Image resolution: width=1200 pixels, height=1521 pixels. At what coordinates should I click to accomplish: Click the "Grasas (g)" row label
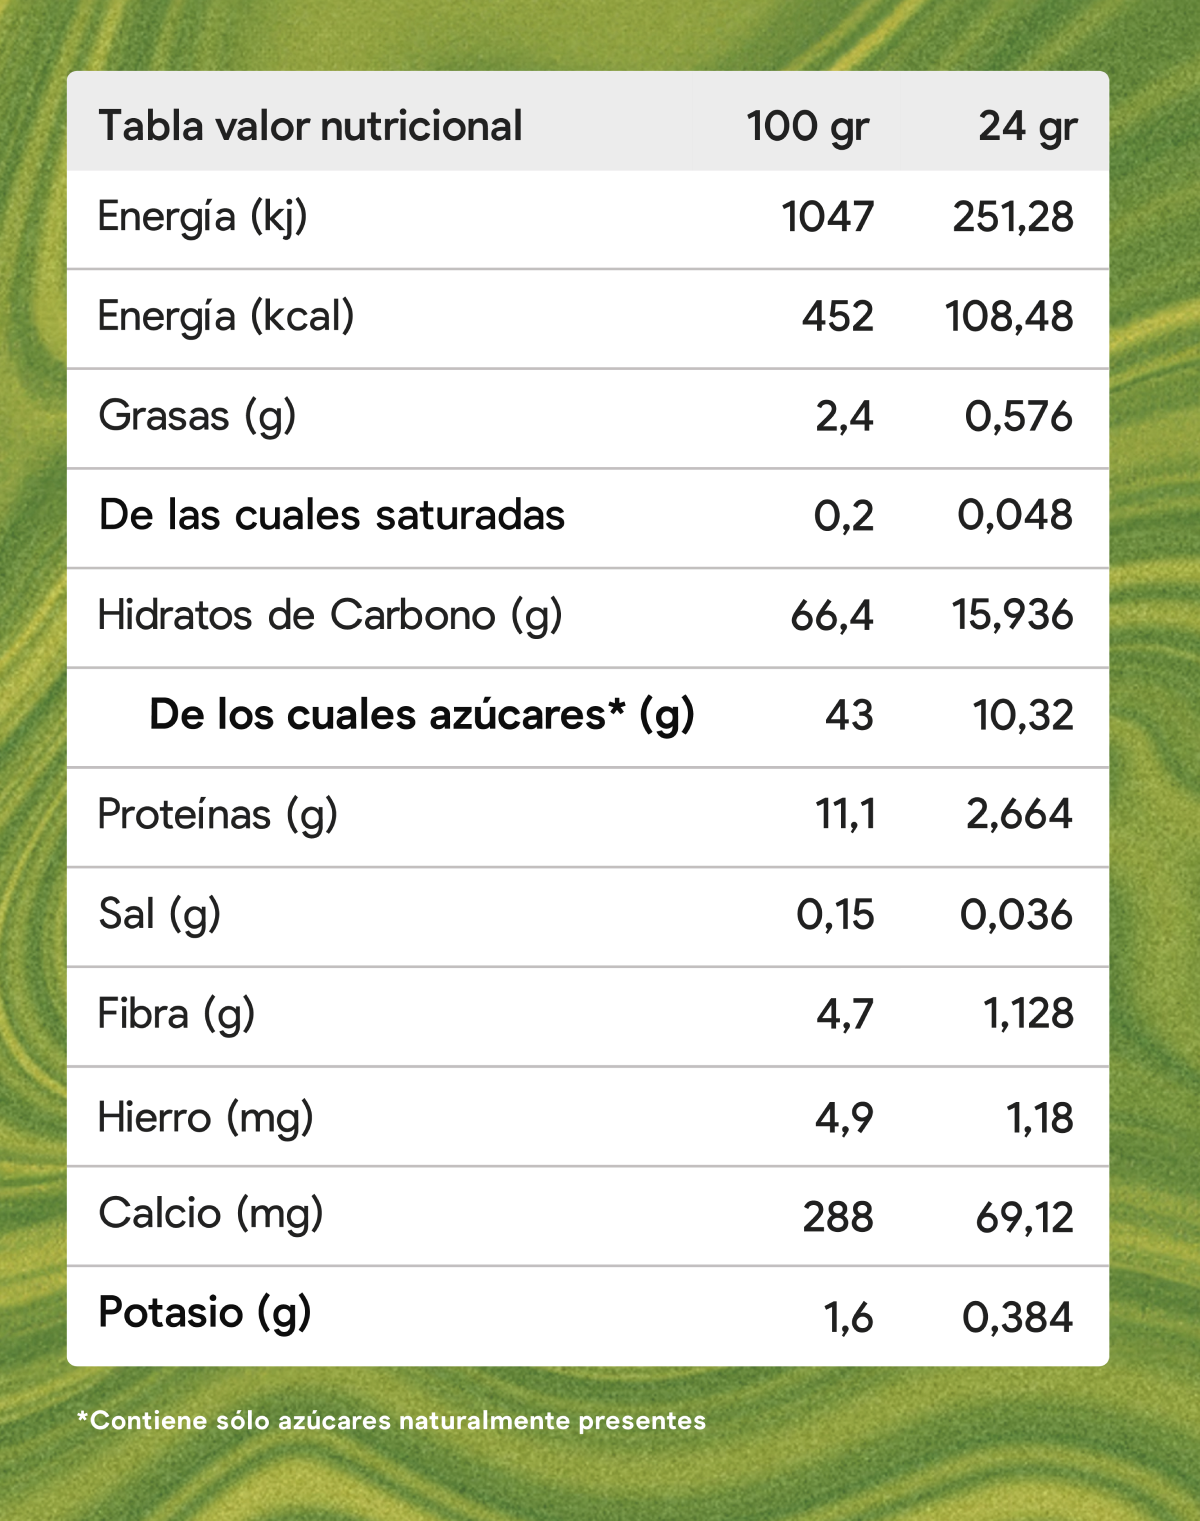[x=197, y=416]
